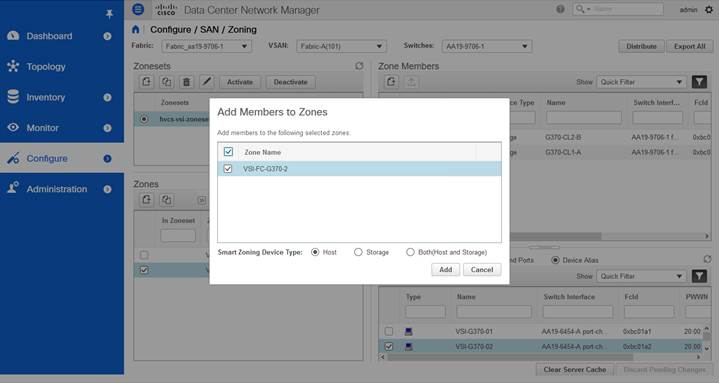Click the search magnifier icon
This screenshot has width=719, height=383.
coord(581,9)
